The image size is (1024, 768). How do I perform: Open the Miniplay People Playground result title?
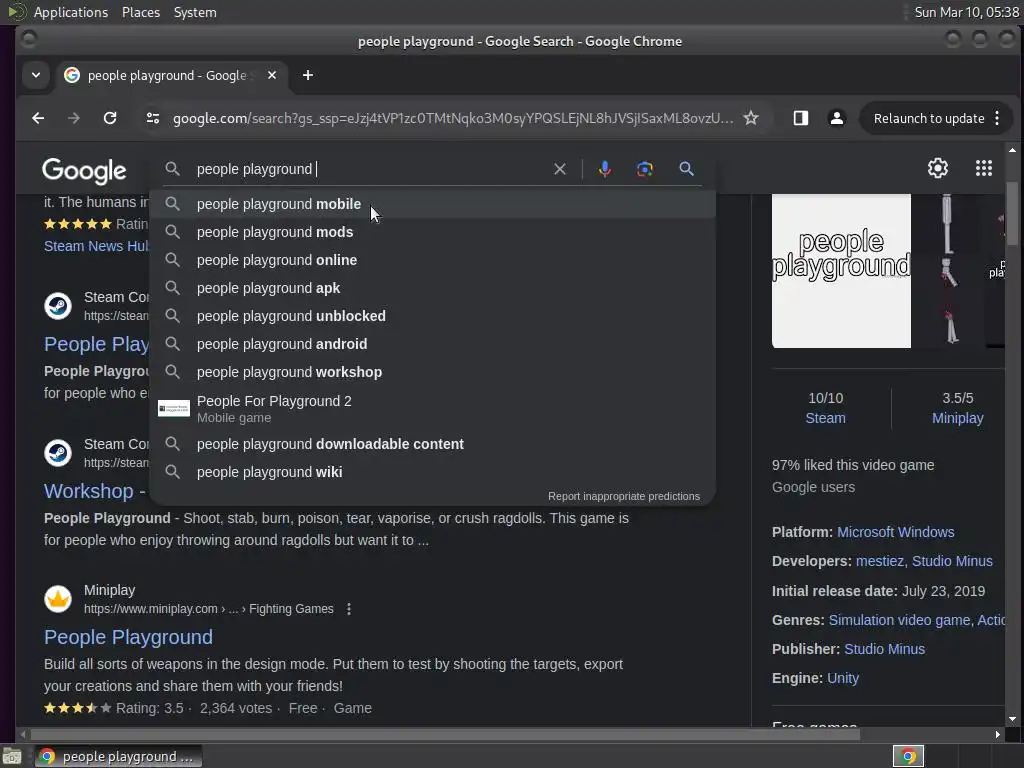(x=128, y=637)
